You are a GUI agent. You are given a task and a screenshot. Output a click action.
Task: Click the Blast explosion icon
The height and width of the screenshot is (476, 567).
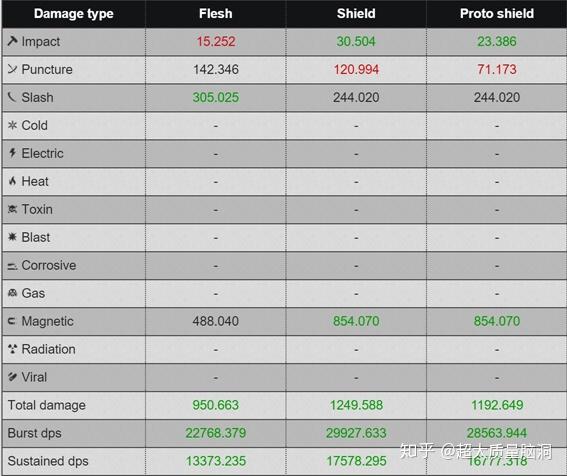(12, 237)
